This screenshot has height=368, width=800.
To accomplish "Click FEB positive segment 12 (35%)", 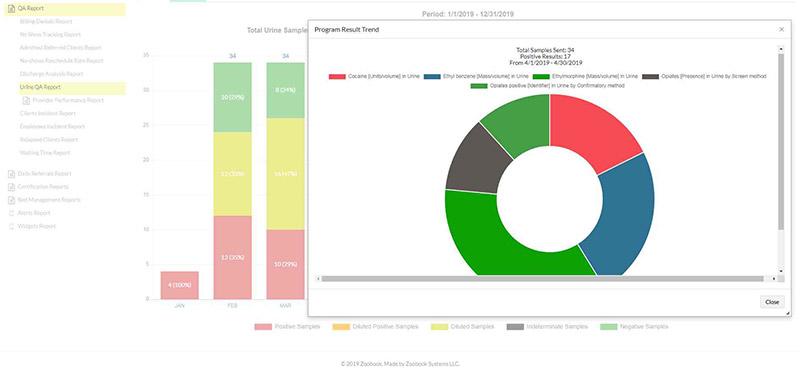I will tap(233, 257).
